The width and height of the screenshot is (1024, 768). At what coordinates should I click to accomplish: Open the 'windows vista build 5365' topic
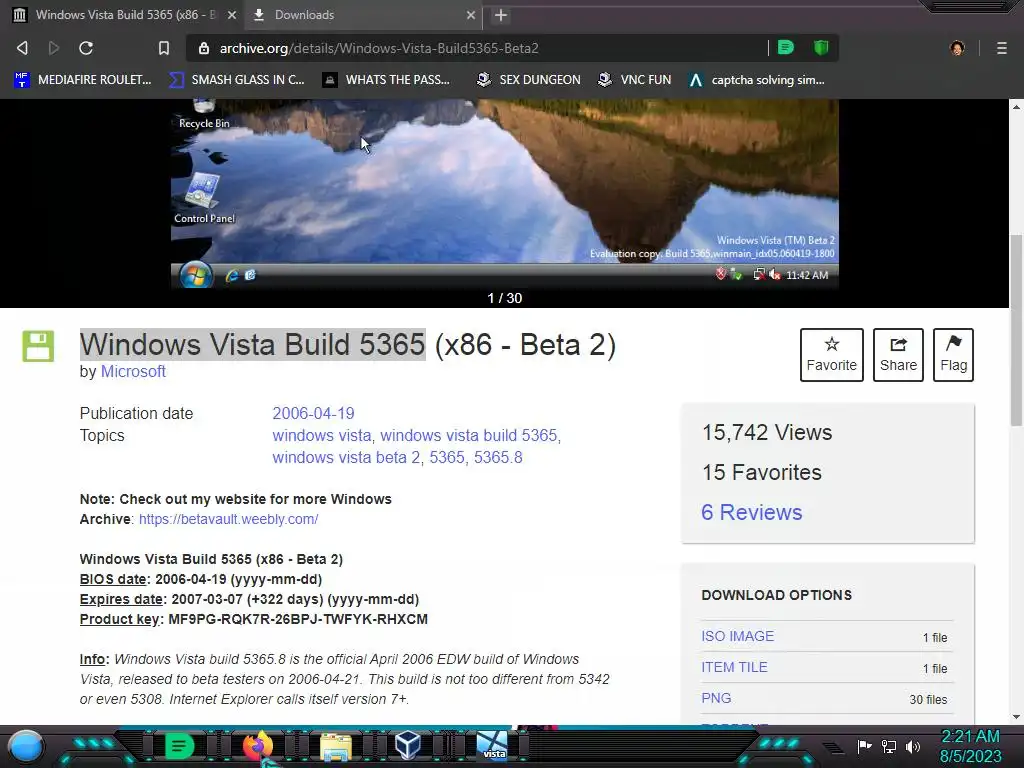tap(468, 436)
